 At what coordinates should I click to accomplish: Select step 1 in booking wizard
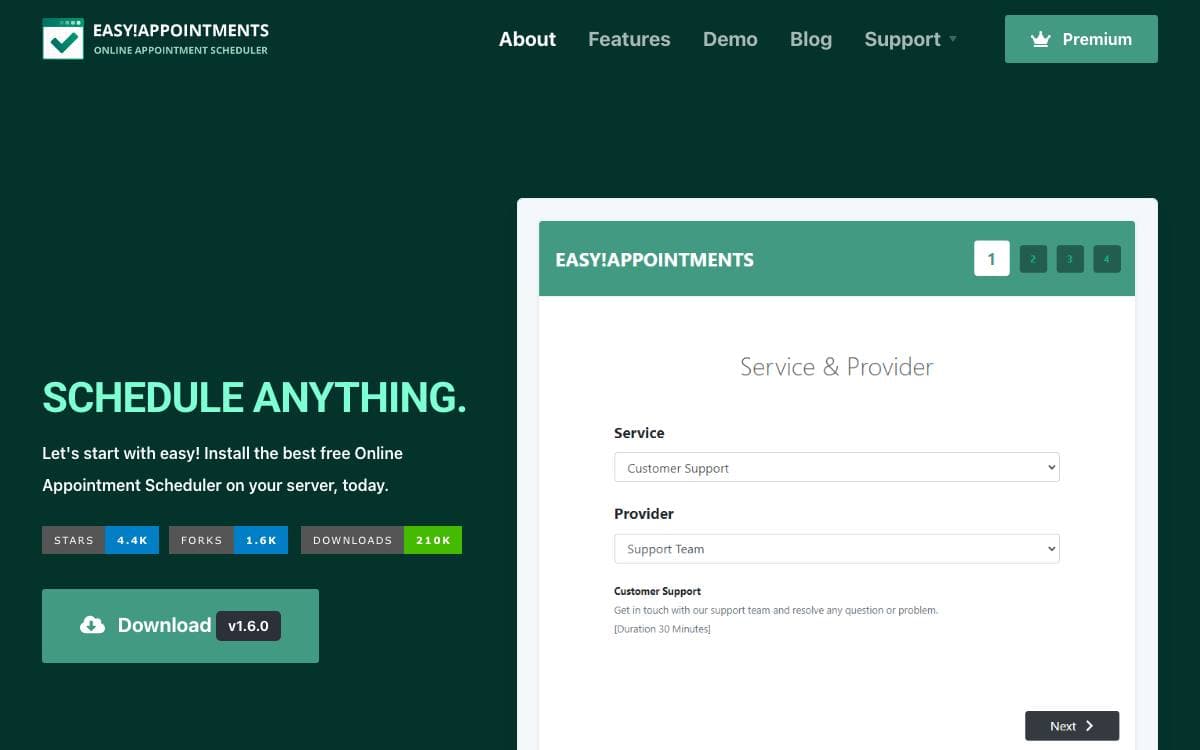[x=991, y=259]
